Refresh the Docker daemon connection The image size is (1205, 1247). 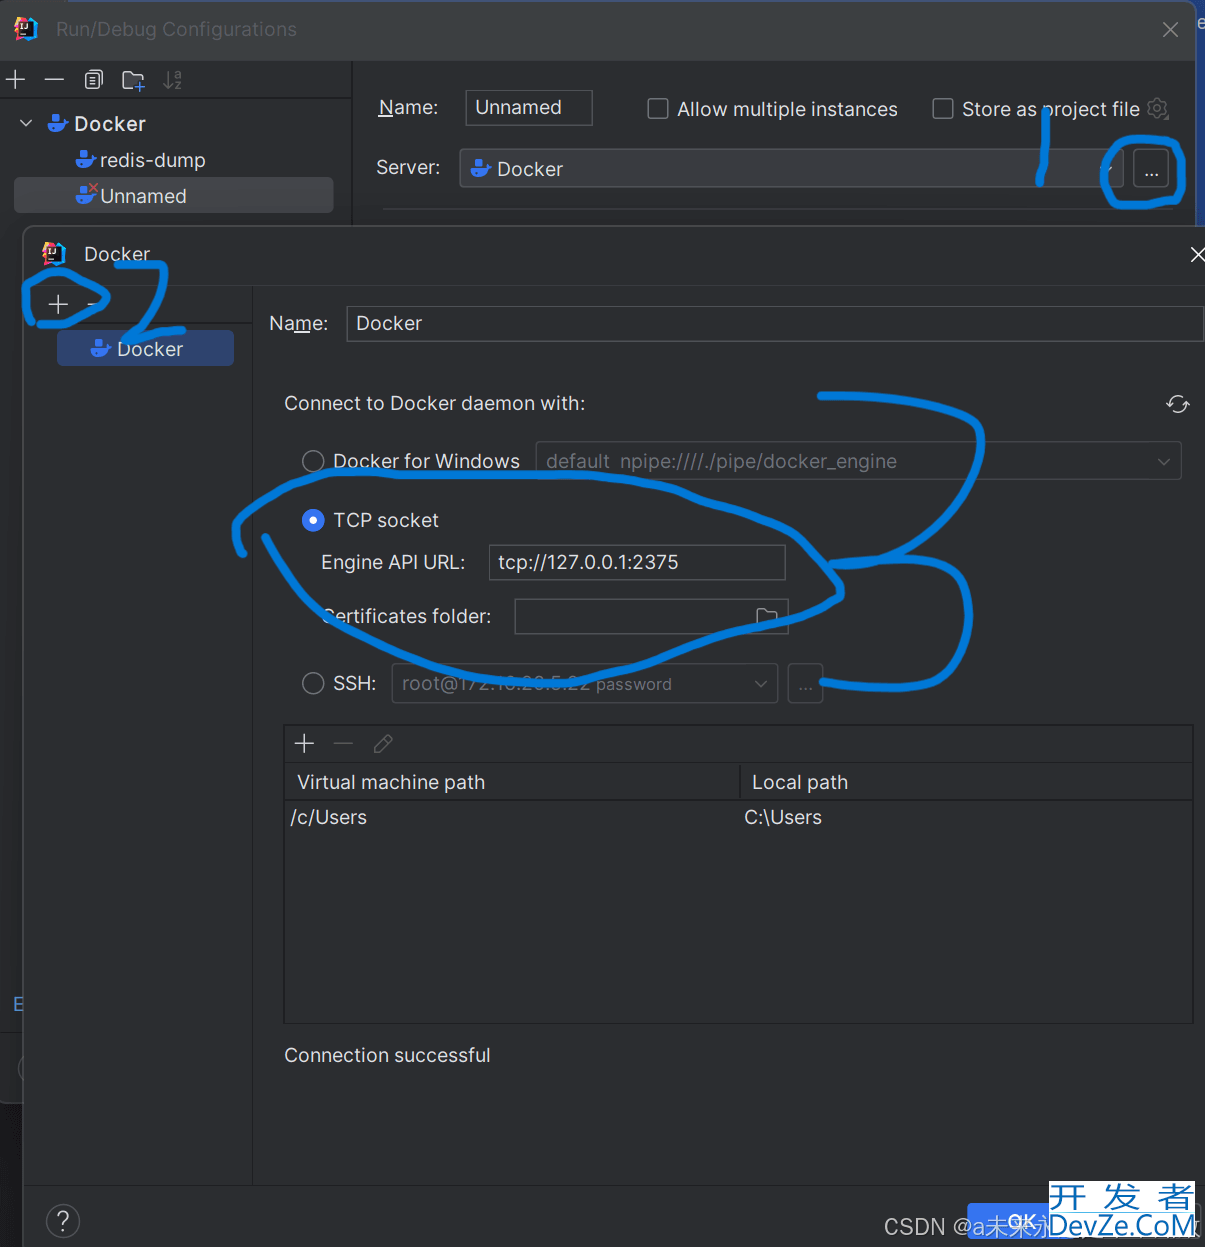1178,404
